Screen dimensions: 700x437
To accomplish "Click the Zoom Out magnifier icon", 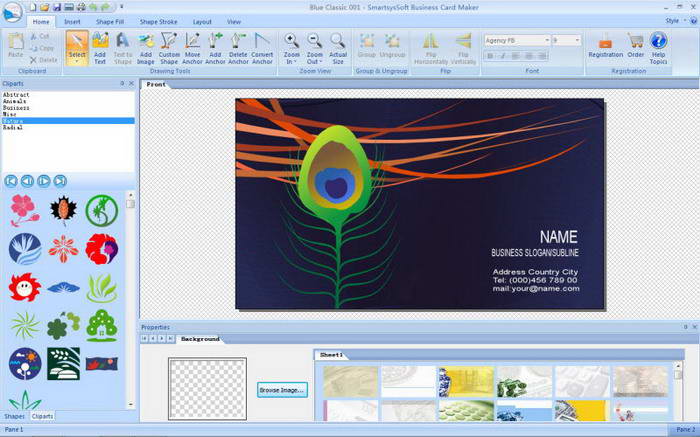I will (314, 41).
